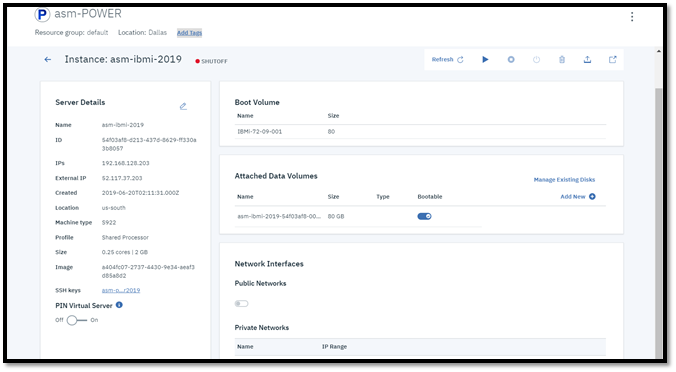The width and height of the screenshot is (676, 372).
Task: Click the size value 0.25 cores | 2 GB
Action: tap(125, 253)
